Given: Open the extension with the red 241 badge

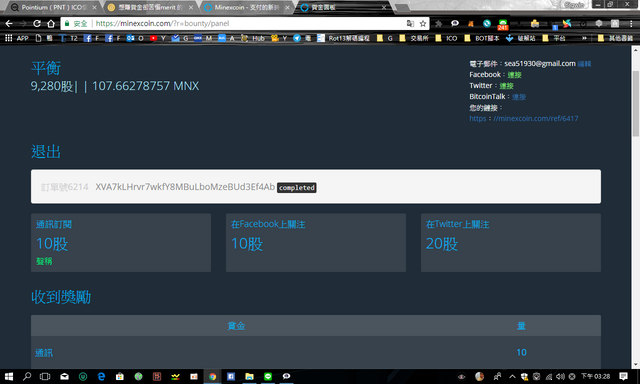Looking at the screenshot, I should [502, 24].
